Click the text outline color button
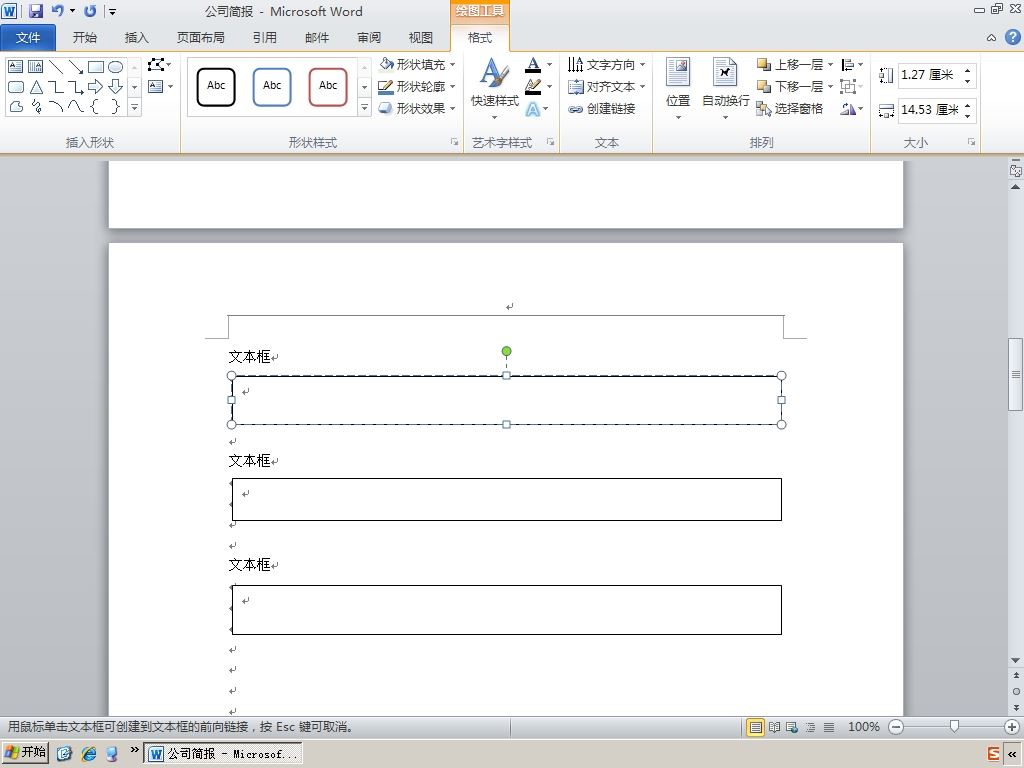 pos(533,86)
